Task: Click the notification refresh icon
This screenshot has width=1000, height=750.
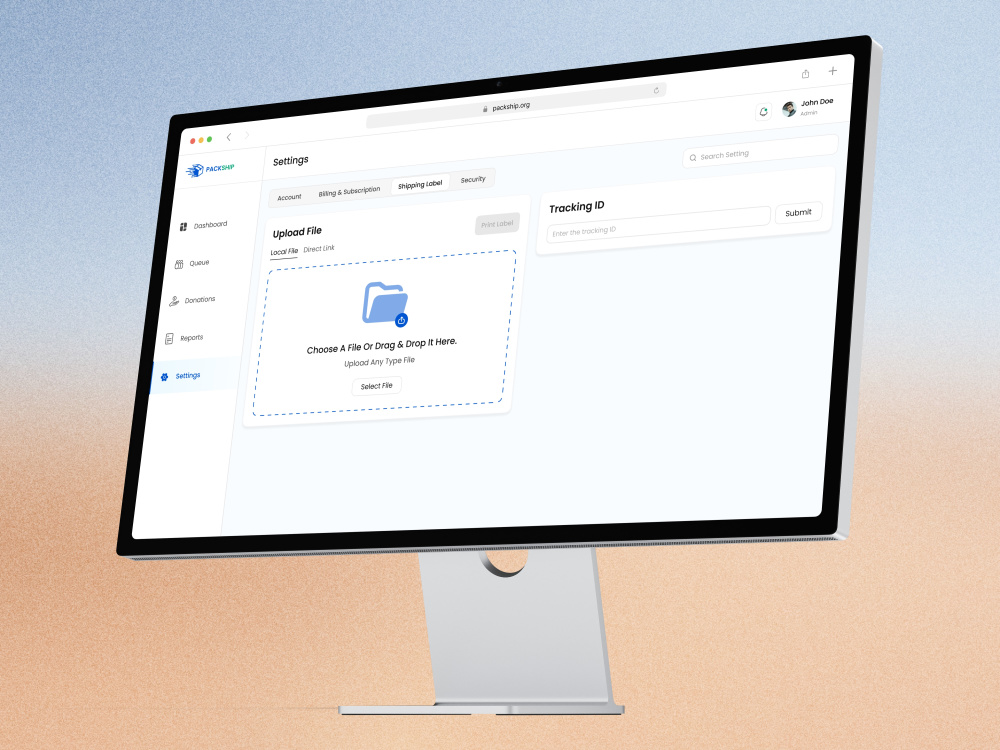Action: (763, 112)
